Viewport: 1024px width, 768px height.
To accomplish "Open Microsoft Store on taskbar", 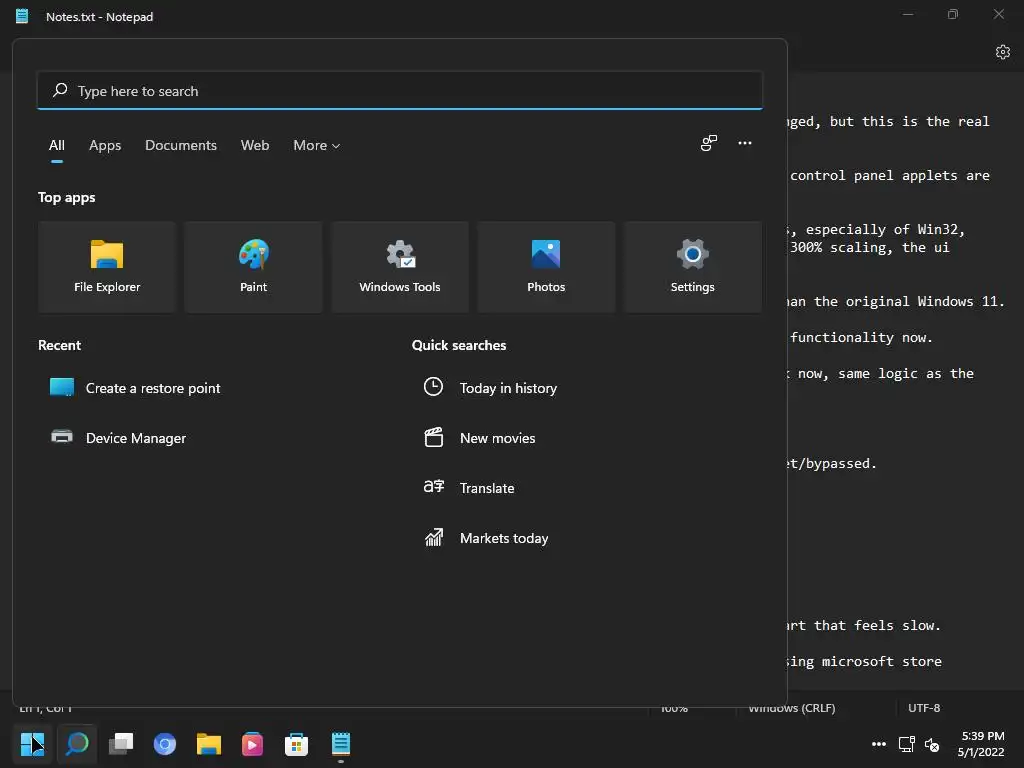I will point(296,744).
